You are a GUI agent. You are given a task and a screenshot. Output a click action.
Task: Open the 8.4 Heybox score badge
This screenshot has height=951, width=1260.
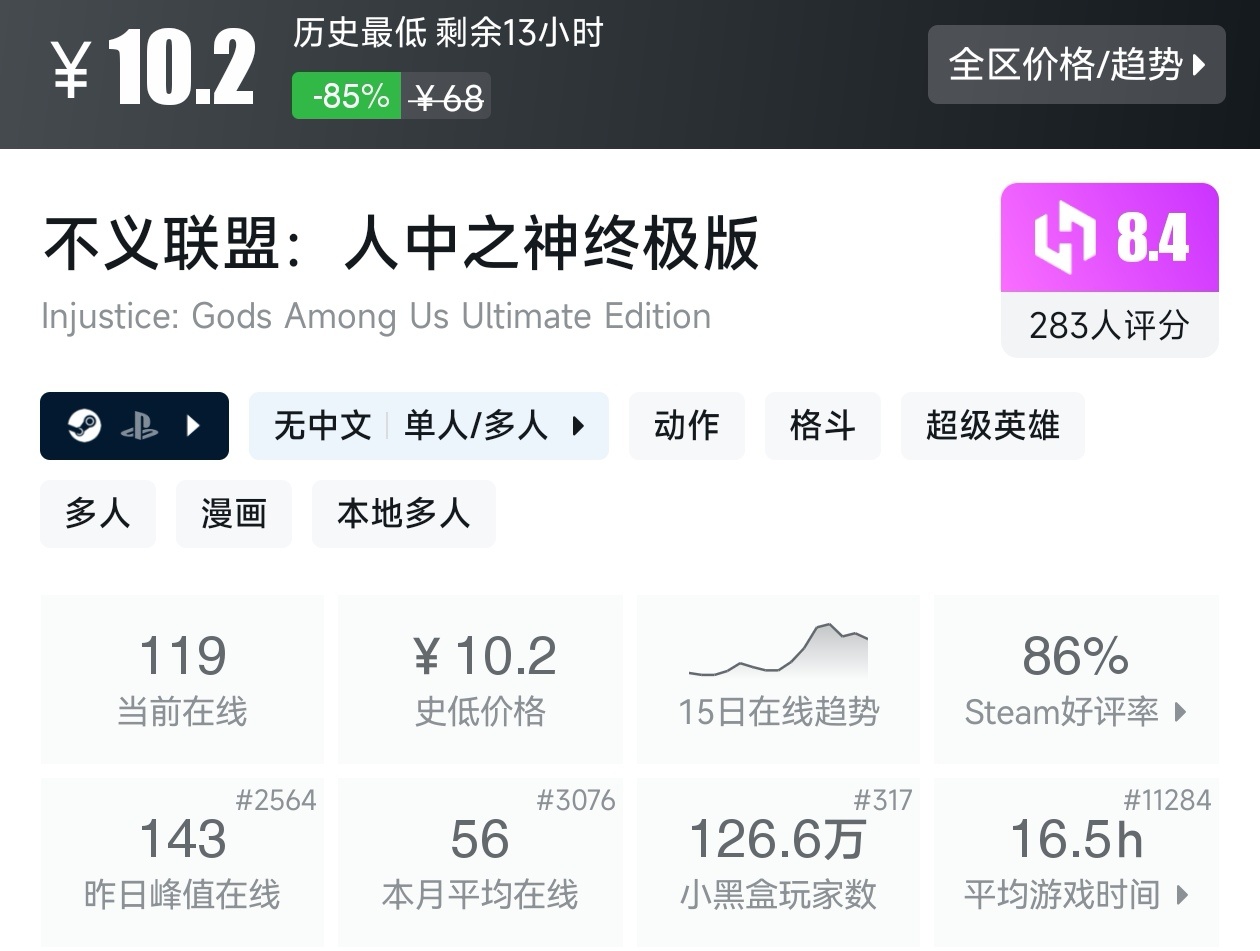click(1110, 238)
